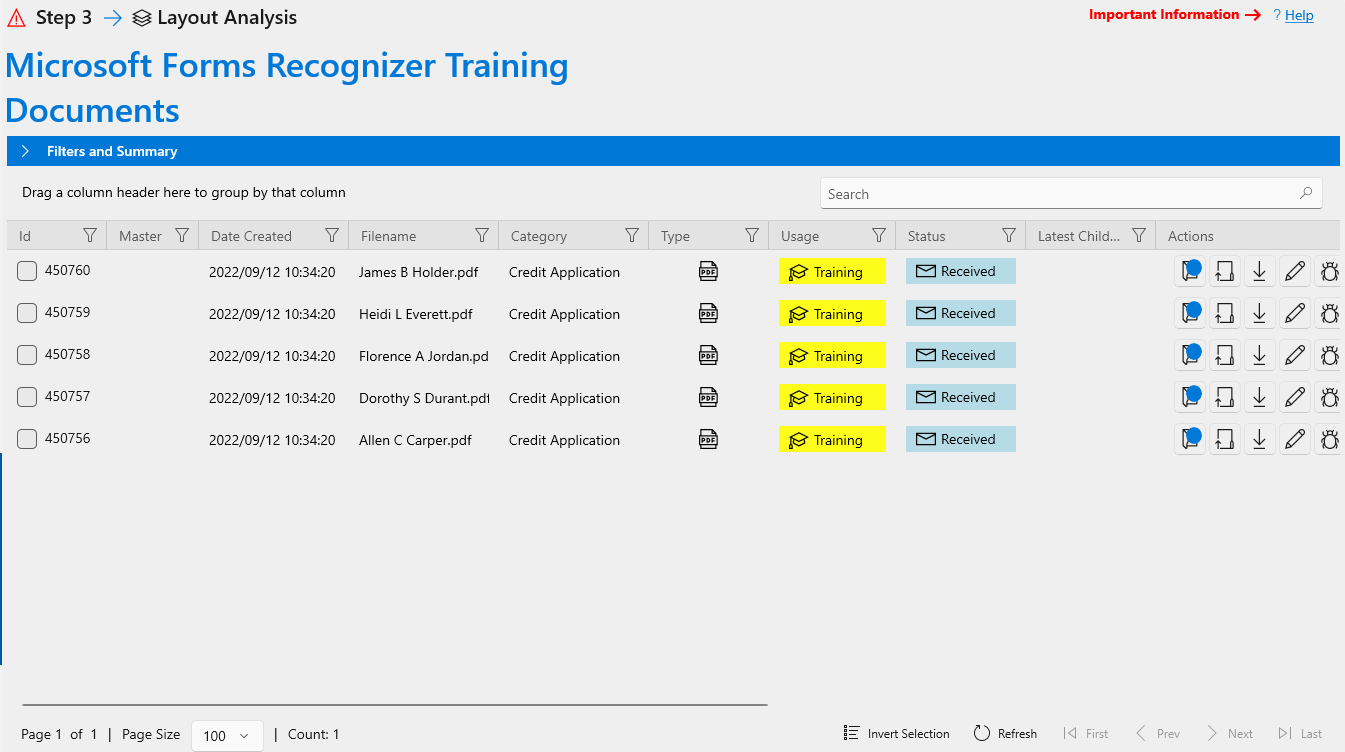The width and height of the screenshot is (1345, 752).
Task: Click the bug debug icon for Dorothy S Durant row
Action: [x=1329, y=397]
